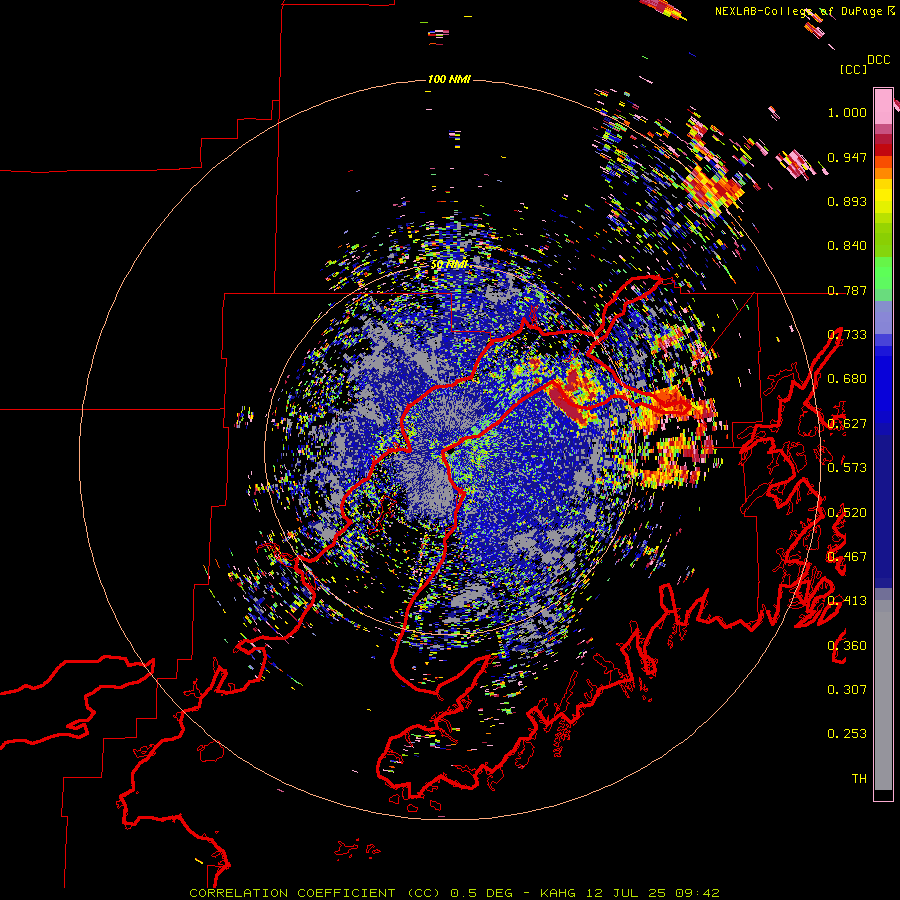Select the 0.840 legend value
The width and height of the screenshot is (900, 900).
pyautogui.click(x=847, y=246)
